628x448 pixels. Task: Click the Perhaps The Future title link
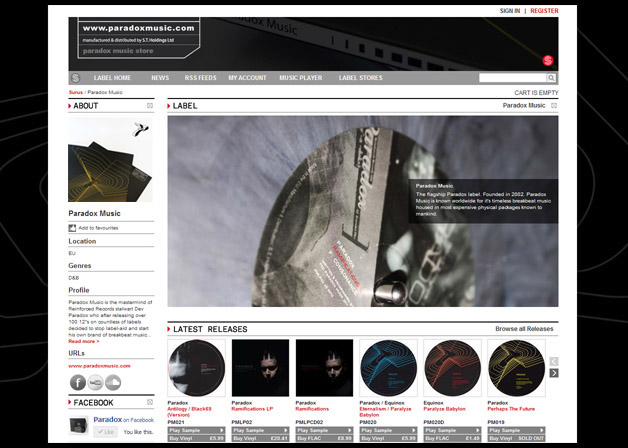tap(511, 409)
